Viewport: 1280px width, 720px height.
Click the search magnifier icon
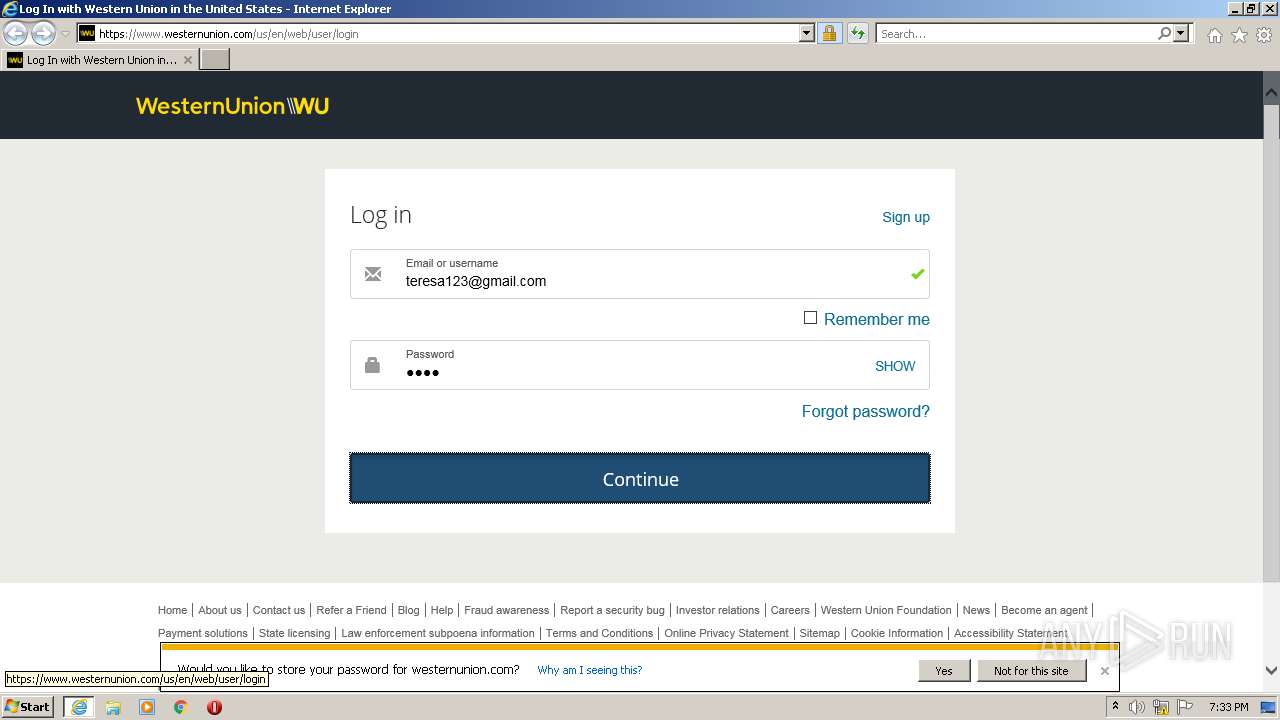[x=1164, y=33]
